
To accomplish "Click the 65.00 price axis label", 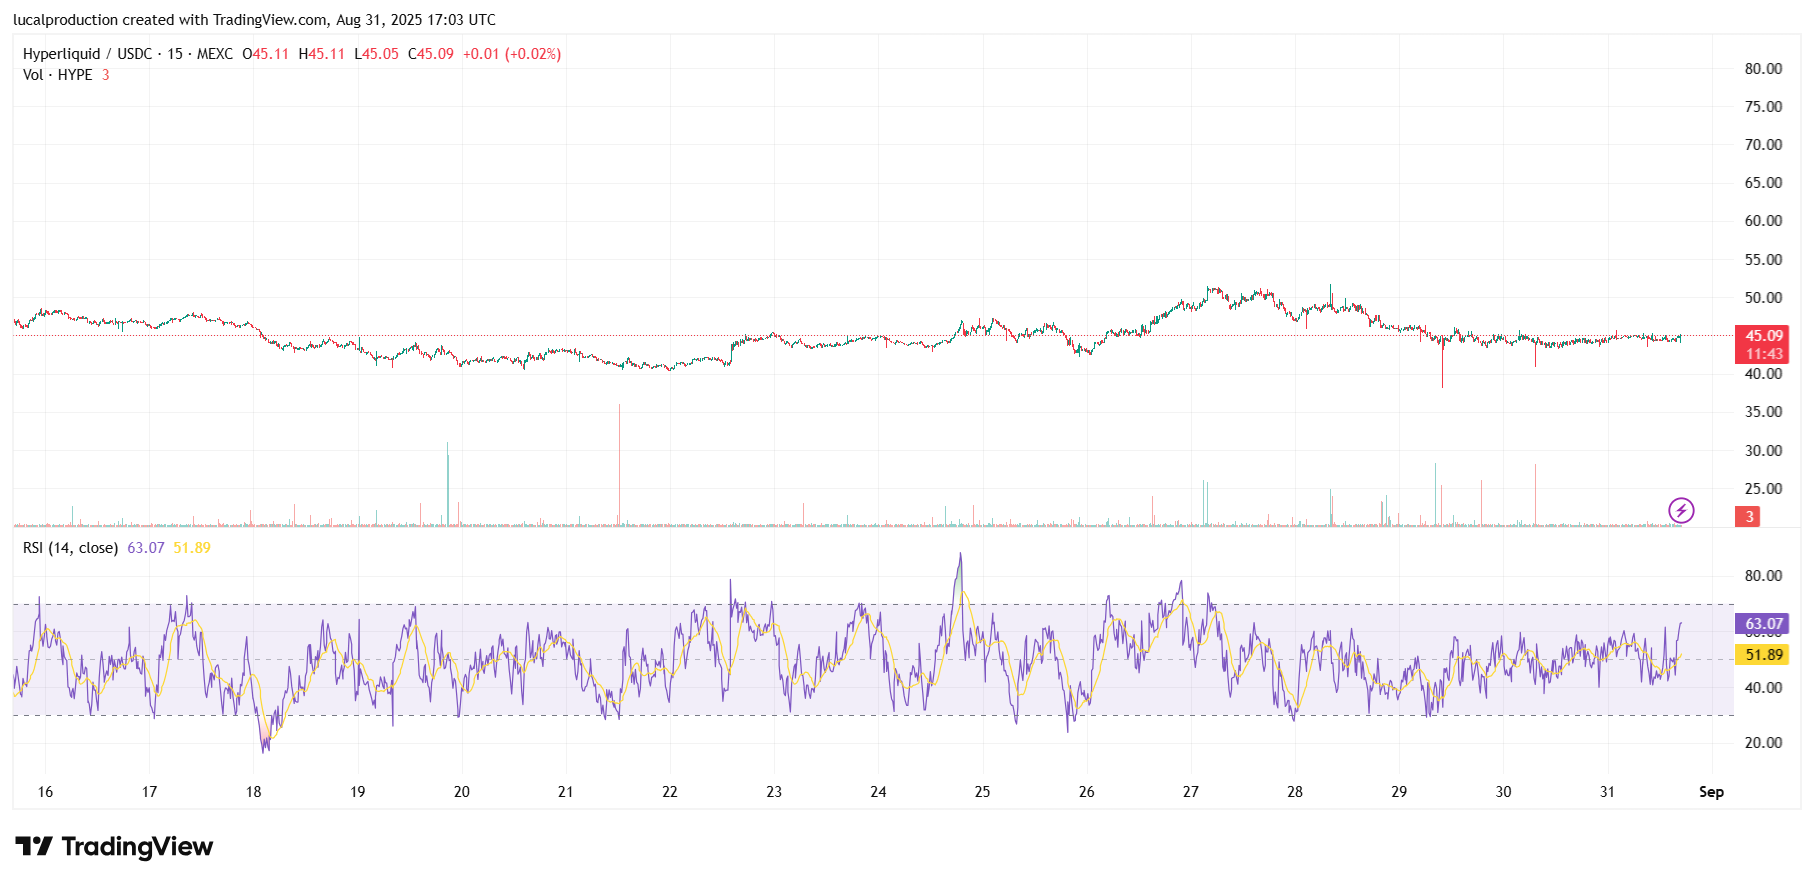I will coord(1763,183).
